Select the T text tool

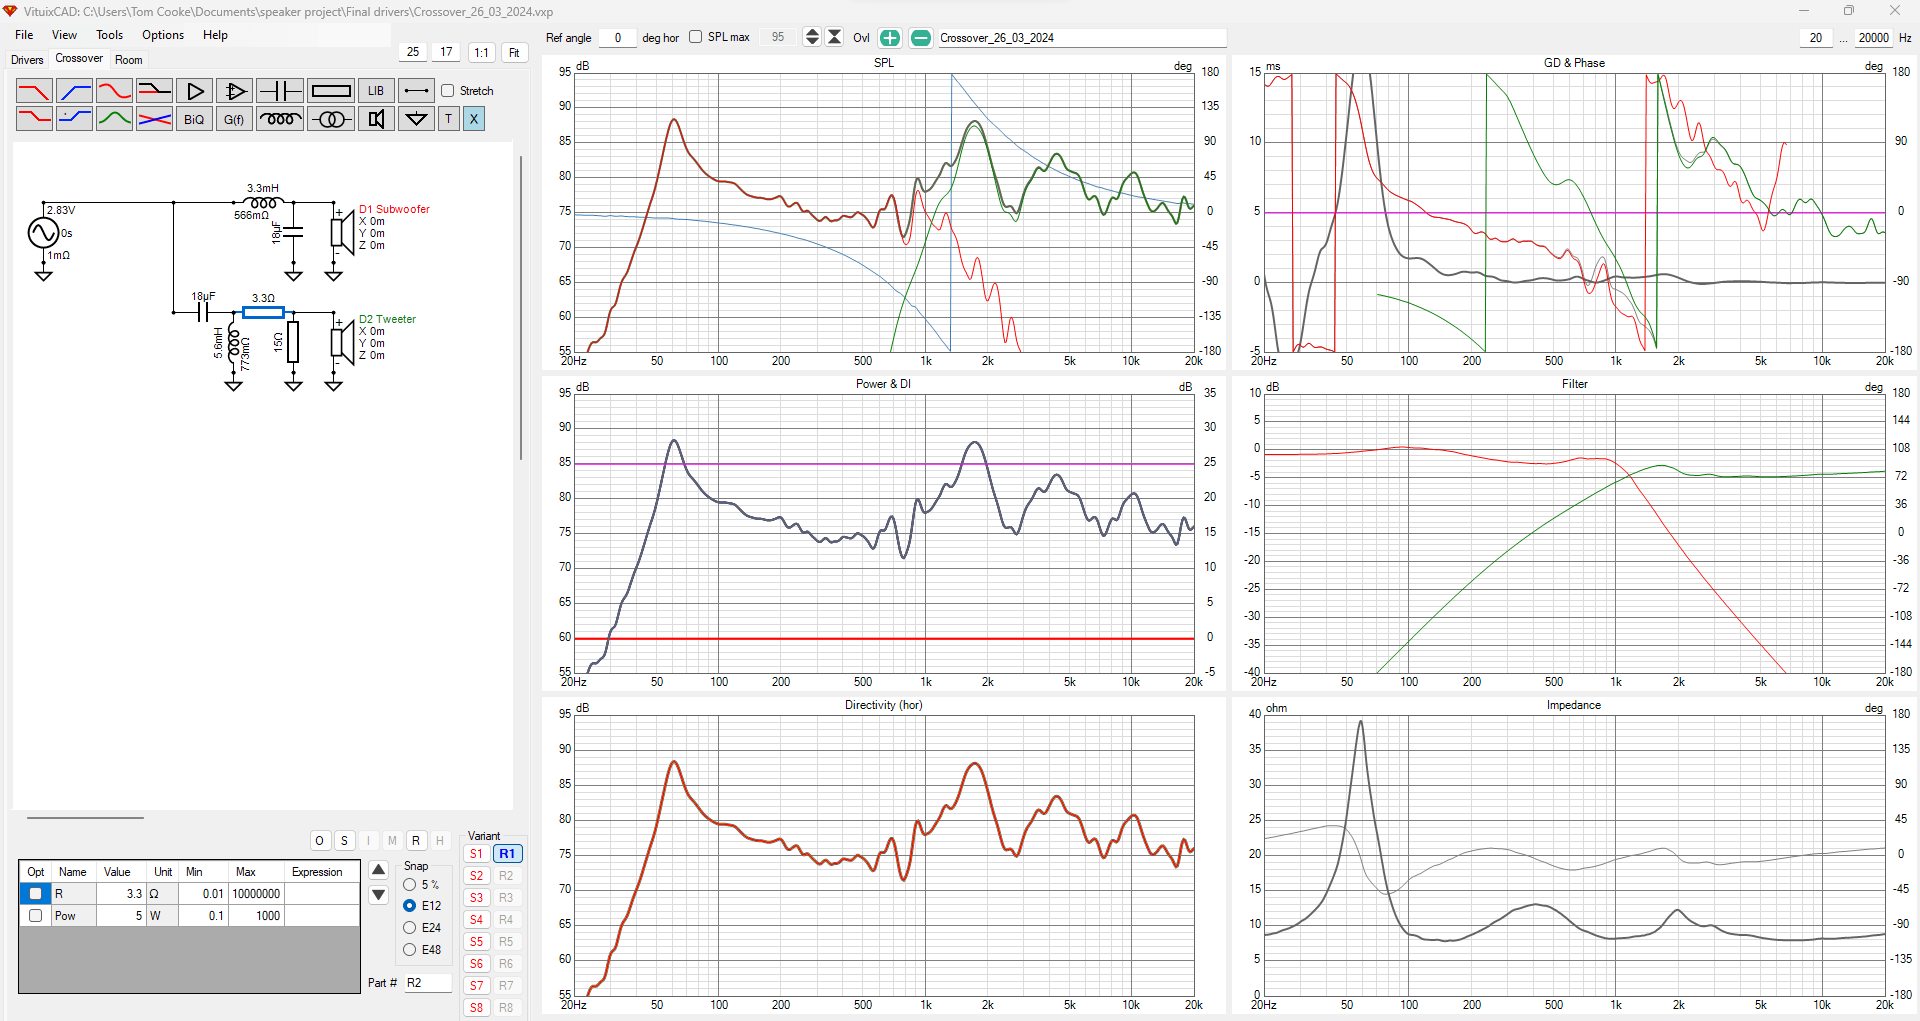tap(448, 119)
